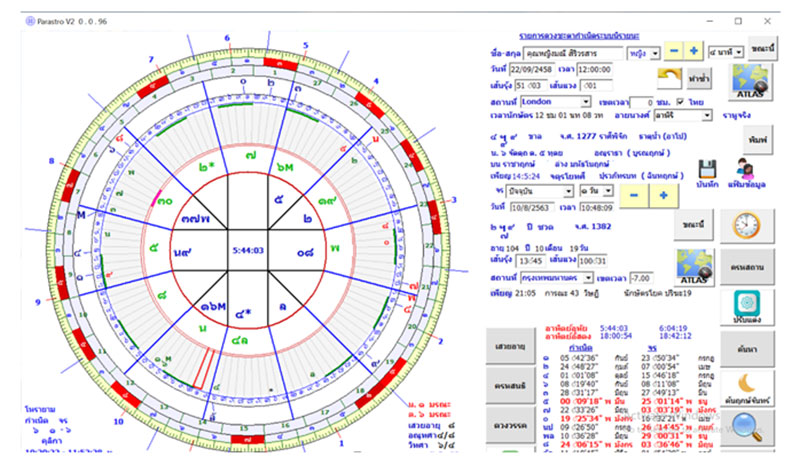Click the yellow undo arrow icon
Screen dimensions: 800x473
pos(670,78)
